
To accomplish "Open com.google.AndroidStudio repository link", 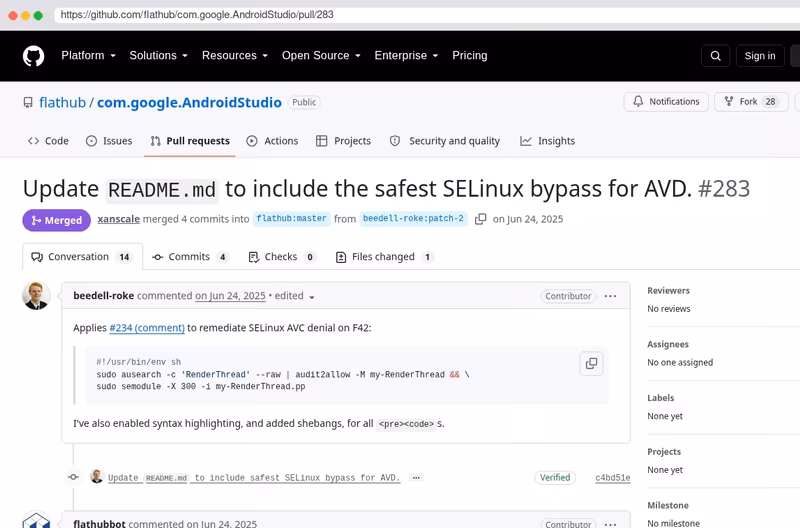I will point(189,103).
